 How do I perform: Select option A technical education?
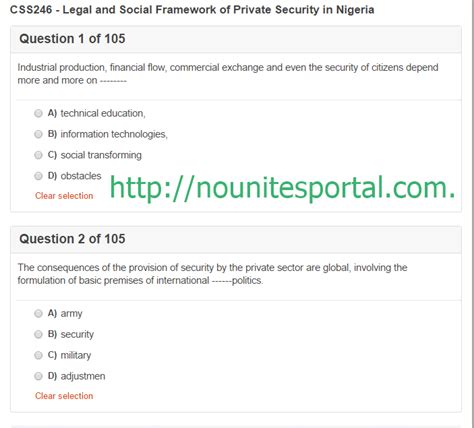pos(38,113)
